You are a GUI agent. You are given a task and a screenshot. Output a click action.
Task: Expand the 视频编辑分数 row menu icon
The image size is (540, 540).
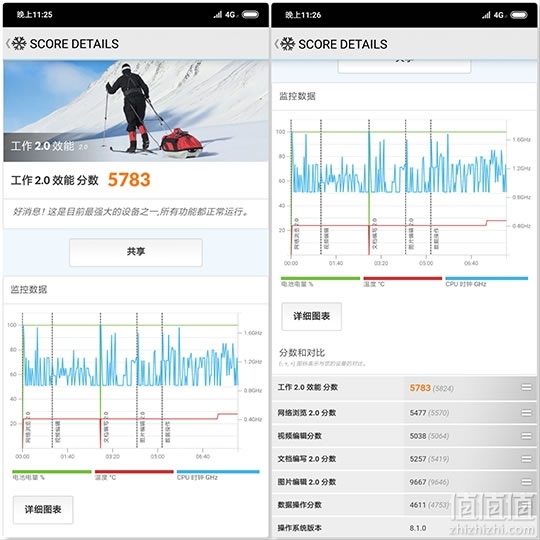[x=526, y=436]
